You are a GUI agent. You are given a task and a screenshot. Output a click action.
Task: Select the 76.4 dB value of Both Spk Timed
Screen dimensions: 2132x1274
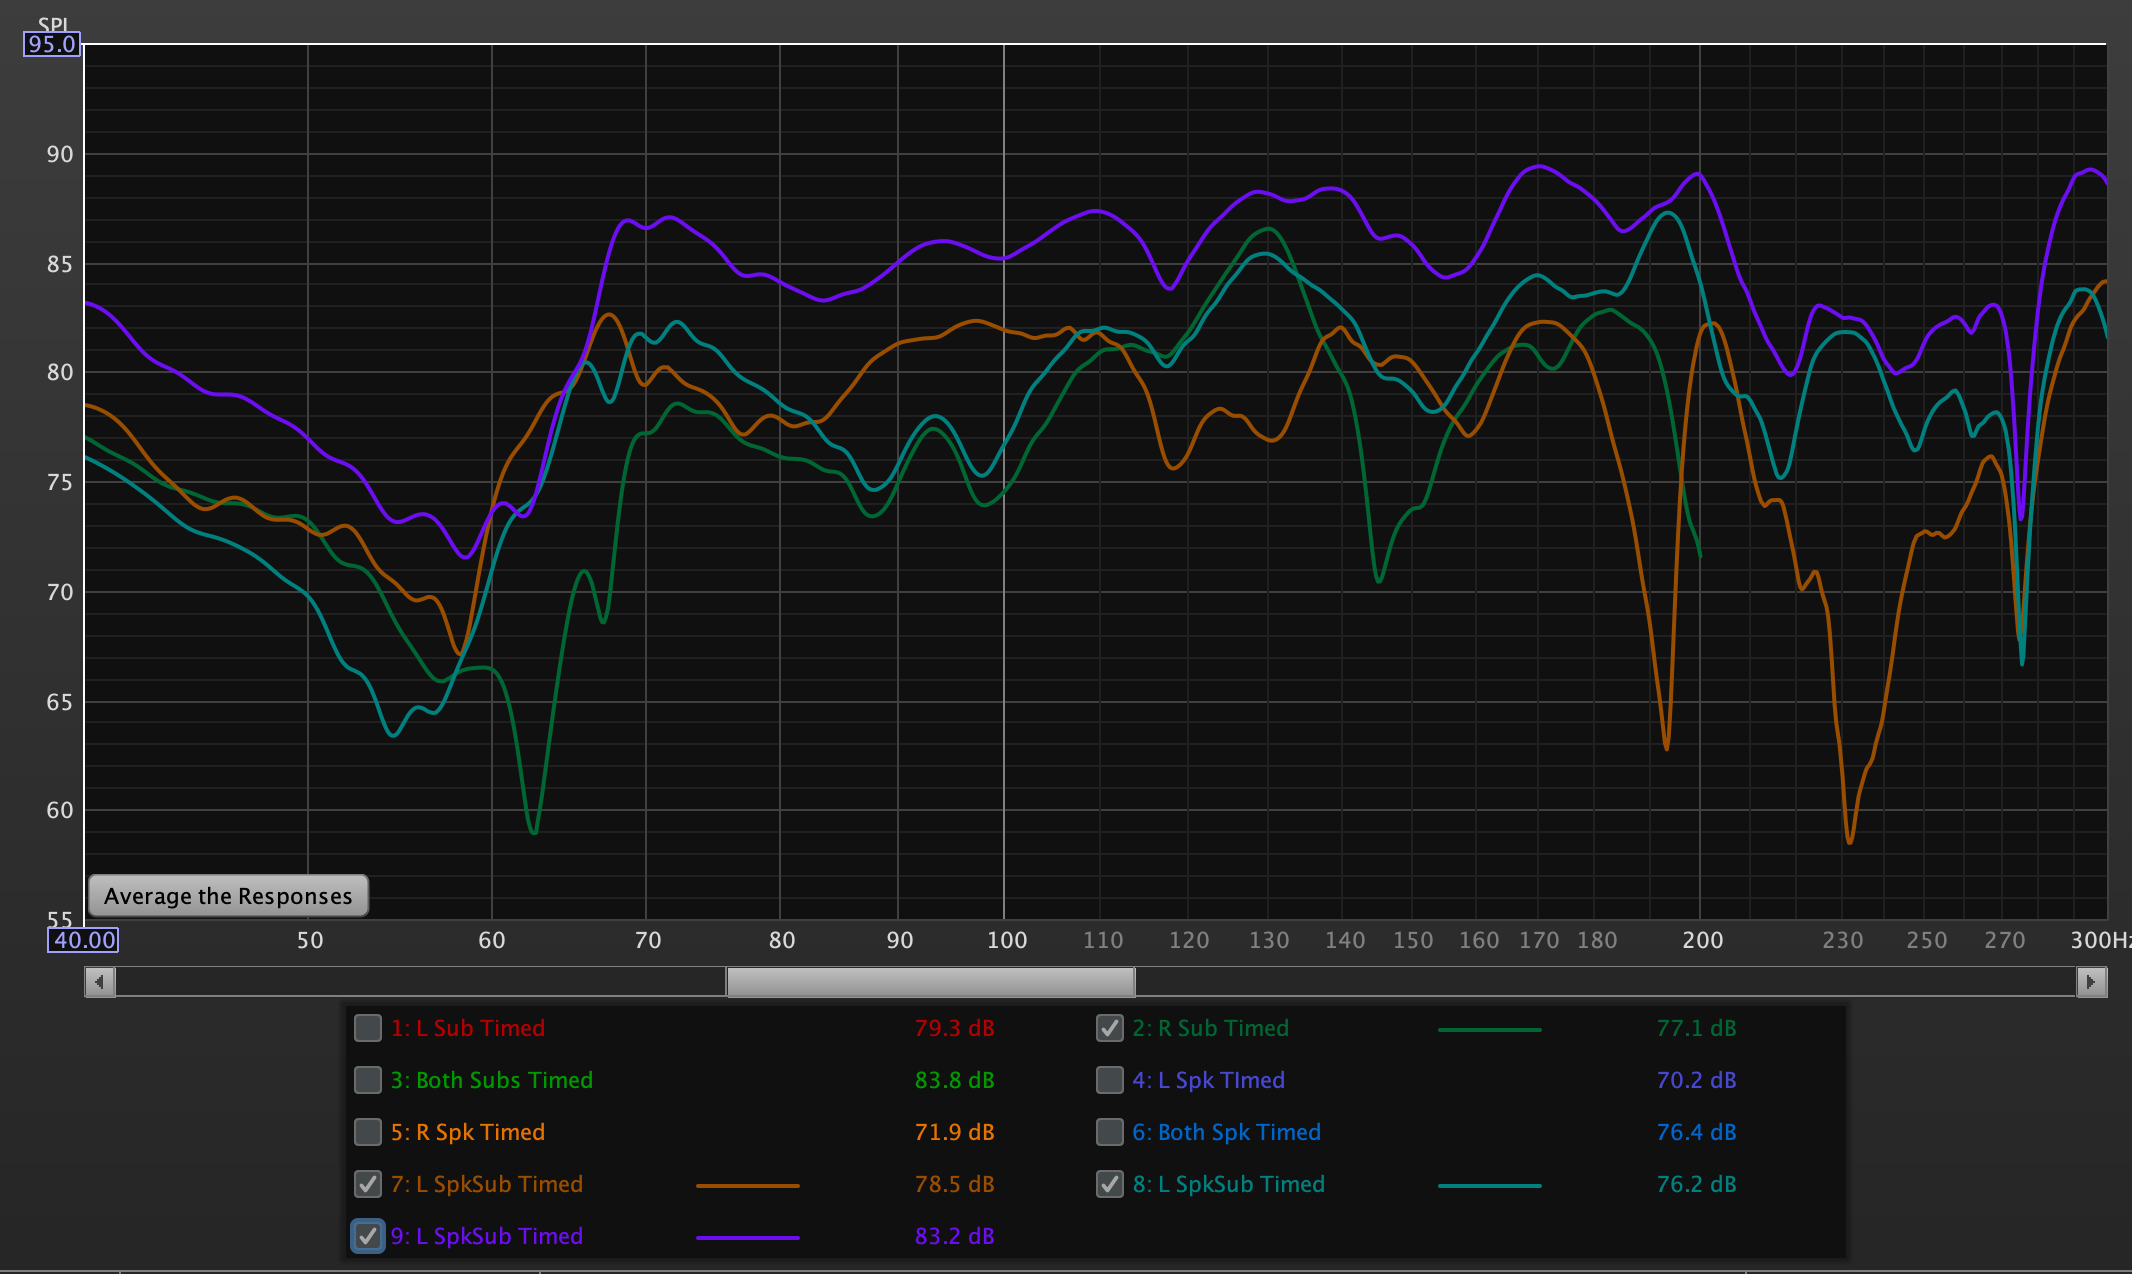1696,1132
